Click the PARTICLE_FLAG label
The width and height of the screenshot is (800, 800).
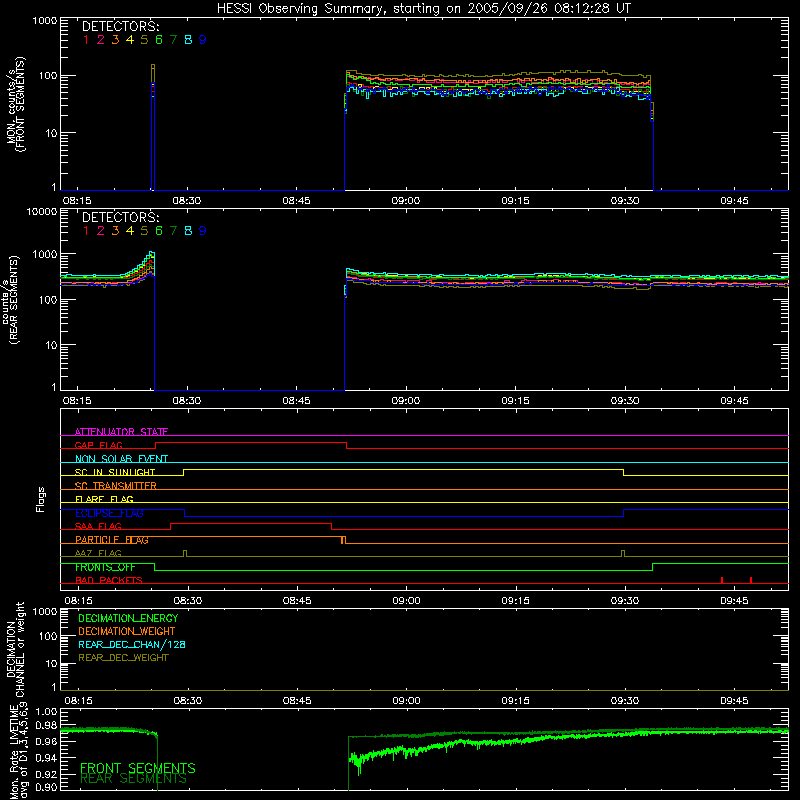pos(112,540)
